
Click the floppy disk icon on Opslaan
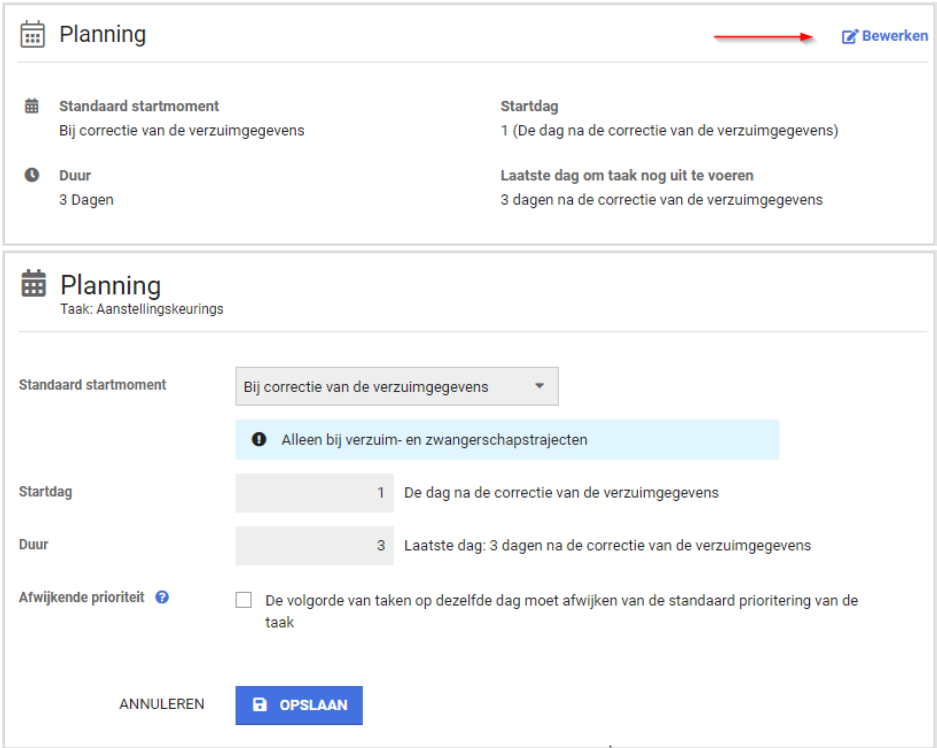pos(260,705)
